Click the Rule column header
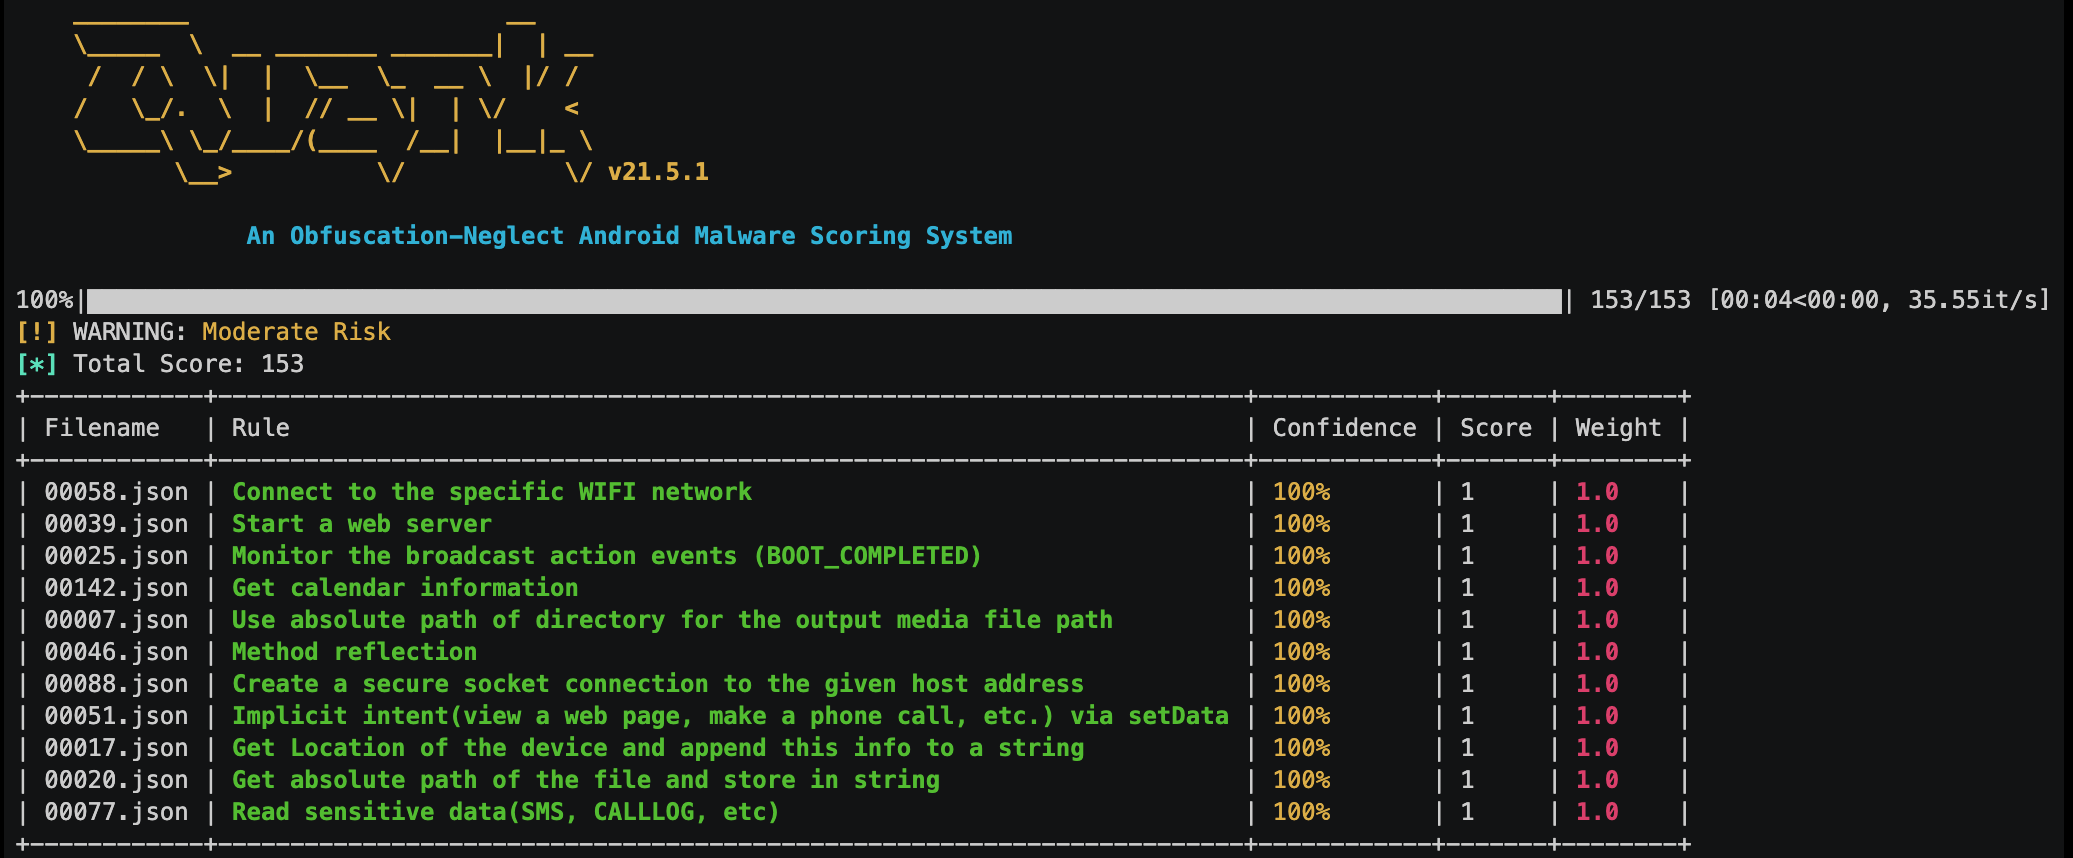Image resolution: width=2073 pixels, height=858 pixels. [260, 428]
